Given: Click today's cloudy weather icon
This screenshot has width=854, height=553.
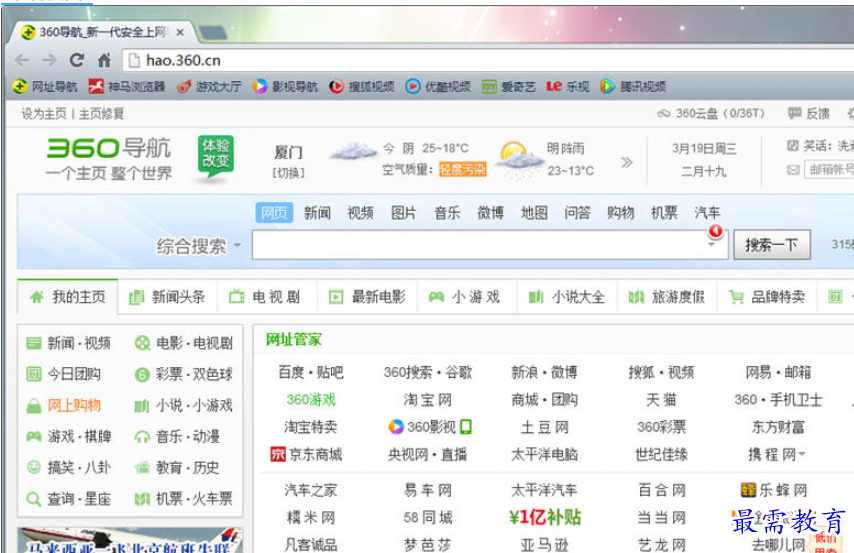Looking at the screenshot, I should (x=353, y=152).
